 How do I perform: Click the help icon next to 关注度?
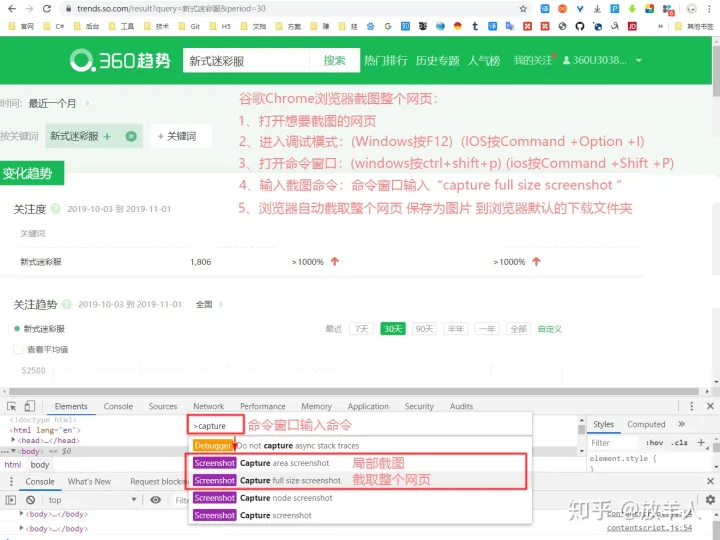[56, 209]
